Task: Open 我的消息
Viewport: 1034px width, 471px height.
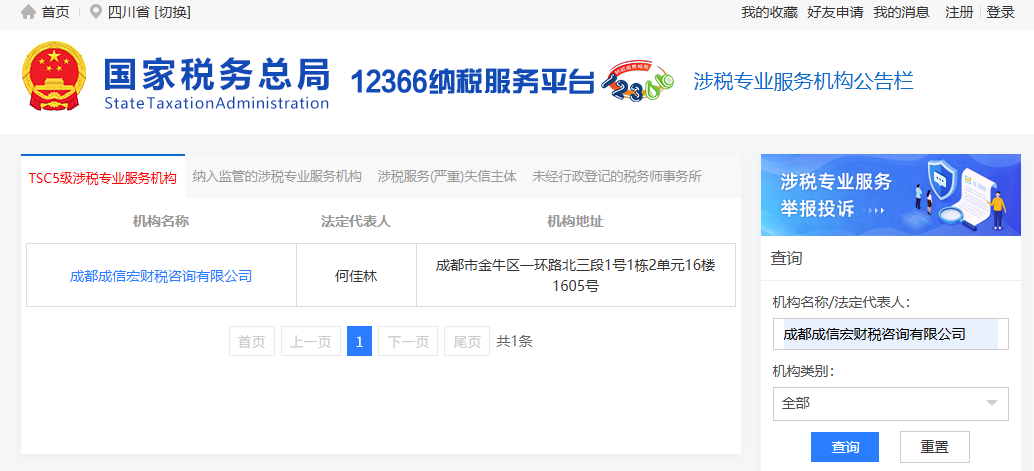Action: (901, 12)
